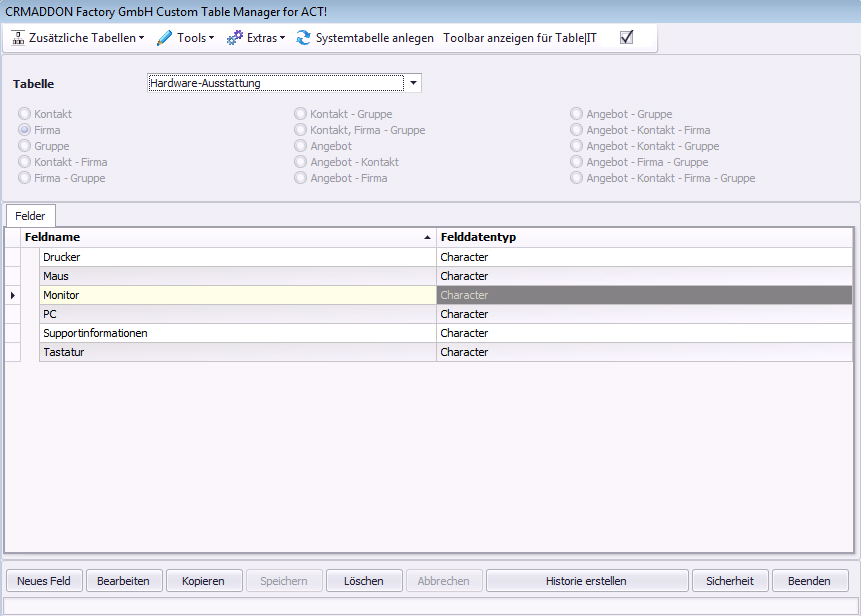Click the Beenden button to exit

[x=810, y=581]
